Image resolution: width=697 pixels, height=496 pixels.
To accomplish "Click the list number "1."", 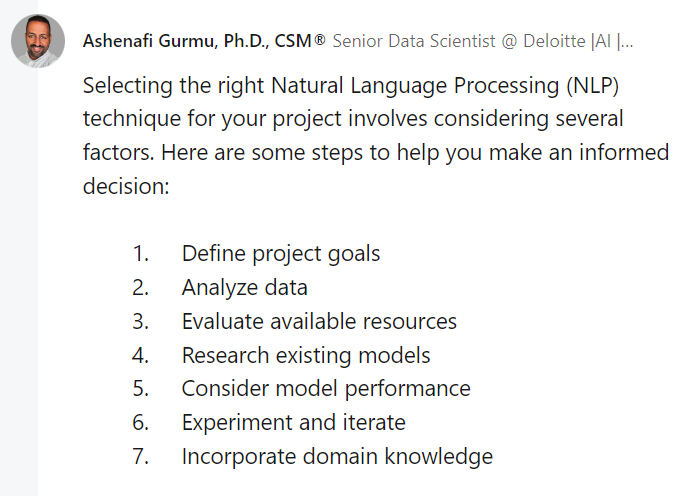I will (140, 254).
